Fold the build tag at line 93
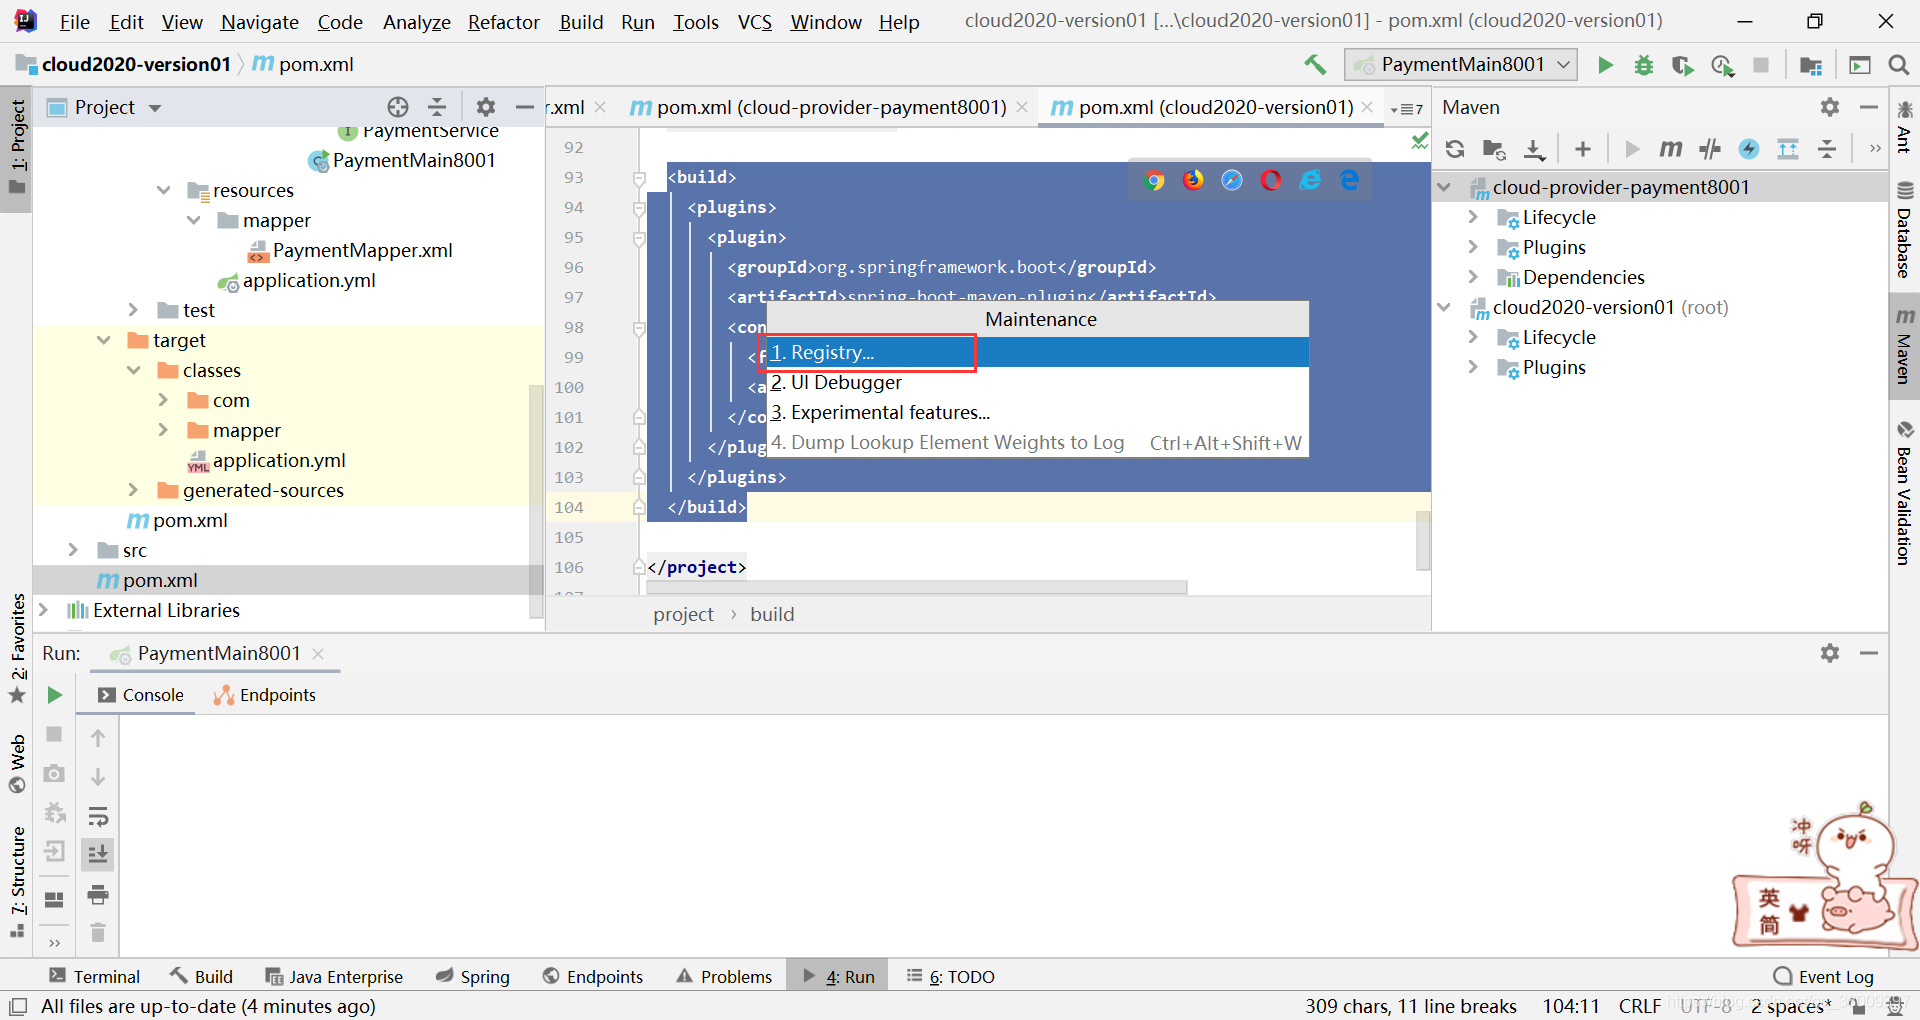1920x1020 pixels. pos(639,178)
